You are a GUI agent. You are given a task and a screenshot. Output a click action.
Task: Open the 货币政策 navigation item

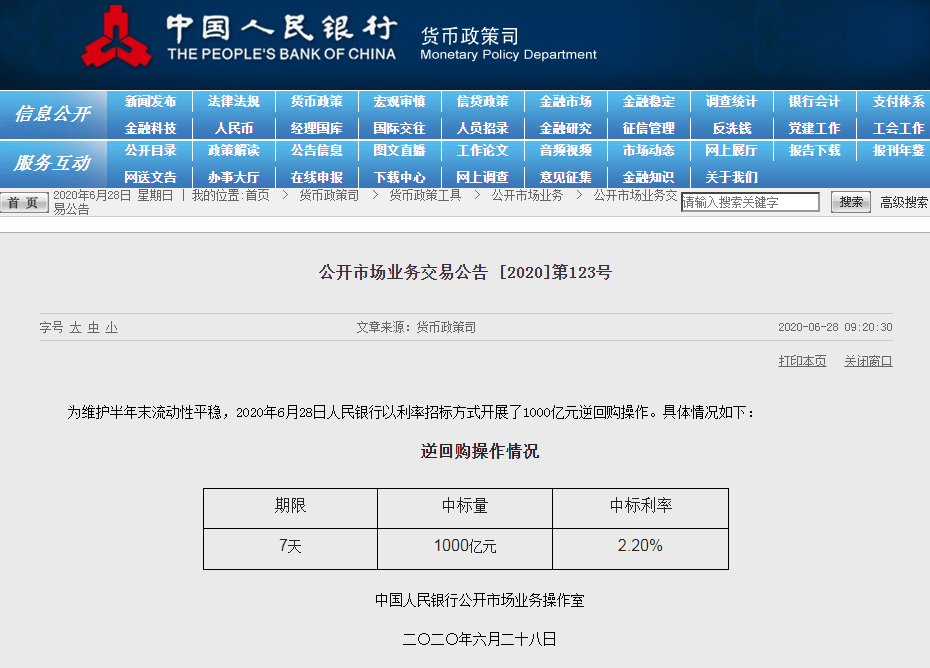click(x=317, y=102)
